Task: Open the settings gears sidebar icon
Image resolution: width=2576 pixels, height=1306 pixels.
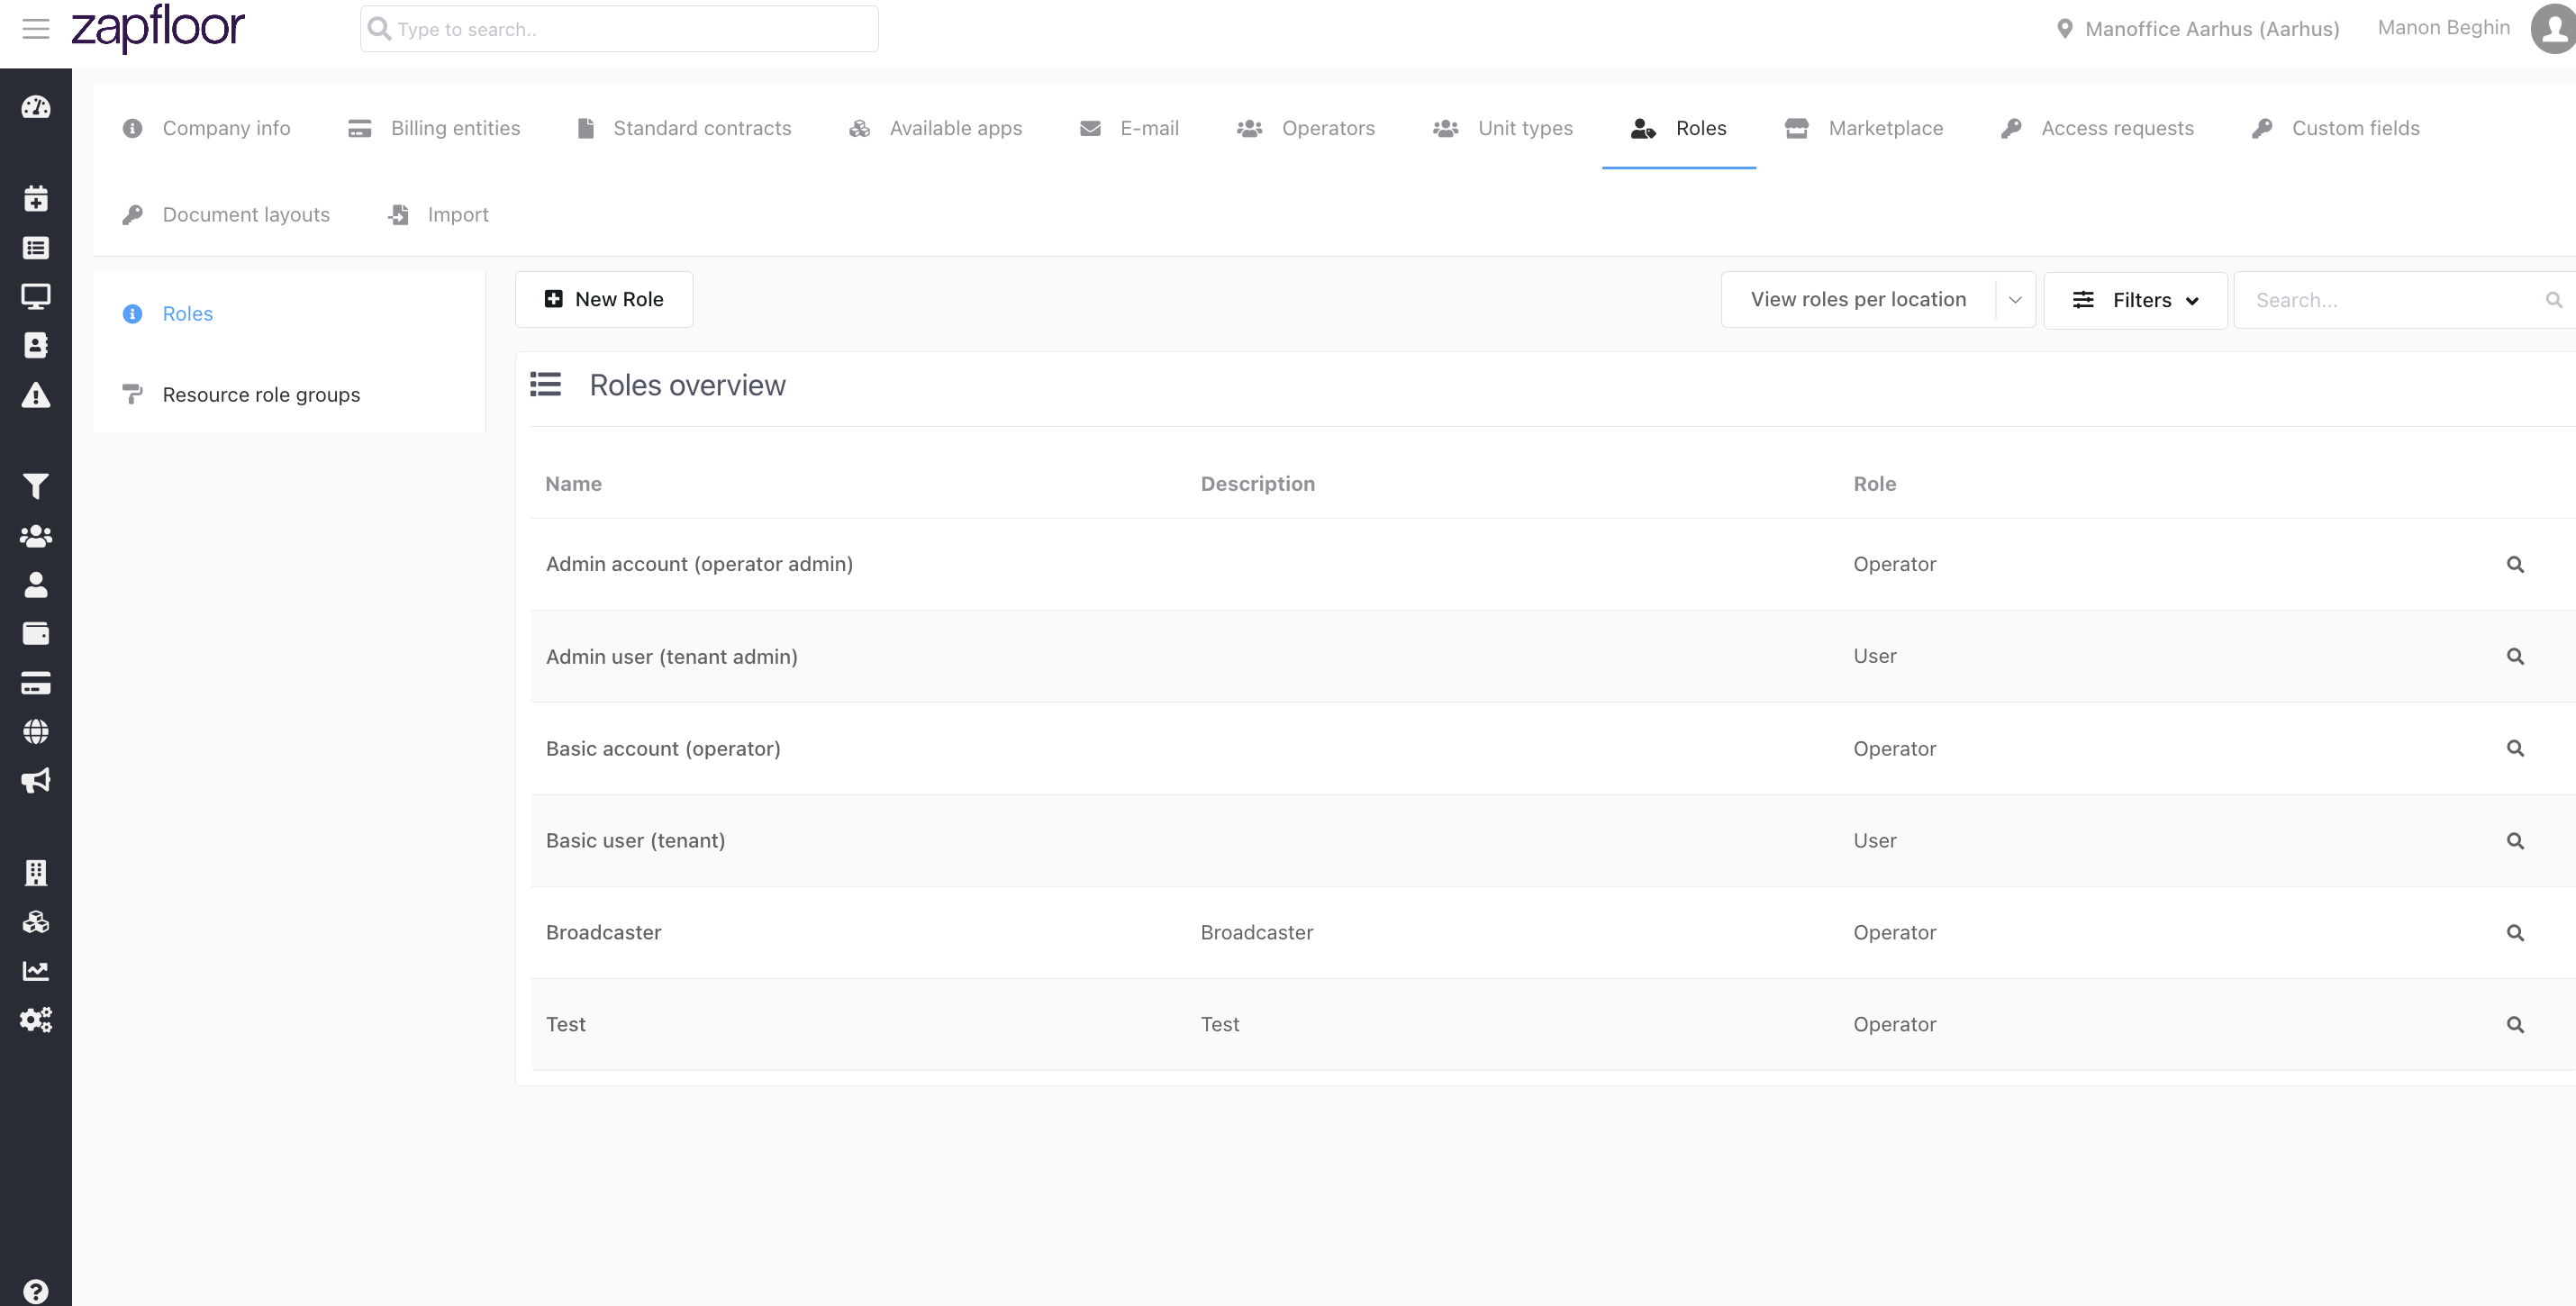Action: pyautogui.click(x=36, y=1020)
